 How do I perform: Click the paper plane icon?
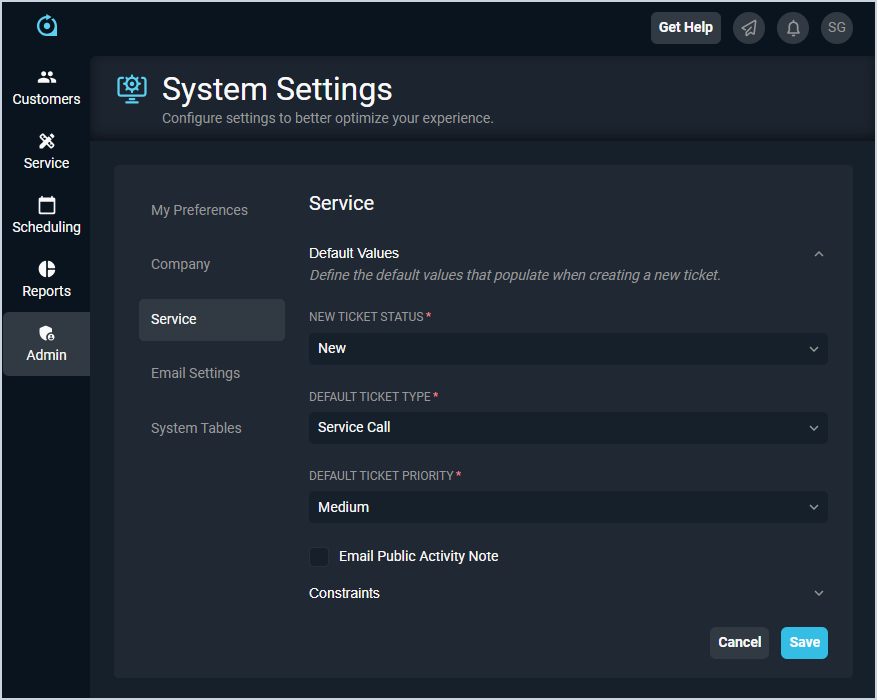pyautogui.click(x=748, y=28)
